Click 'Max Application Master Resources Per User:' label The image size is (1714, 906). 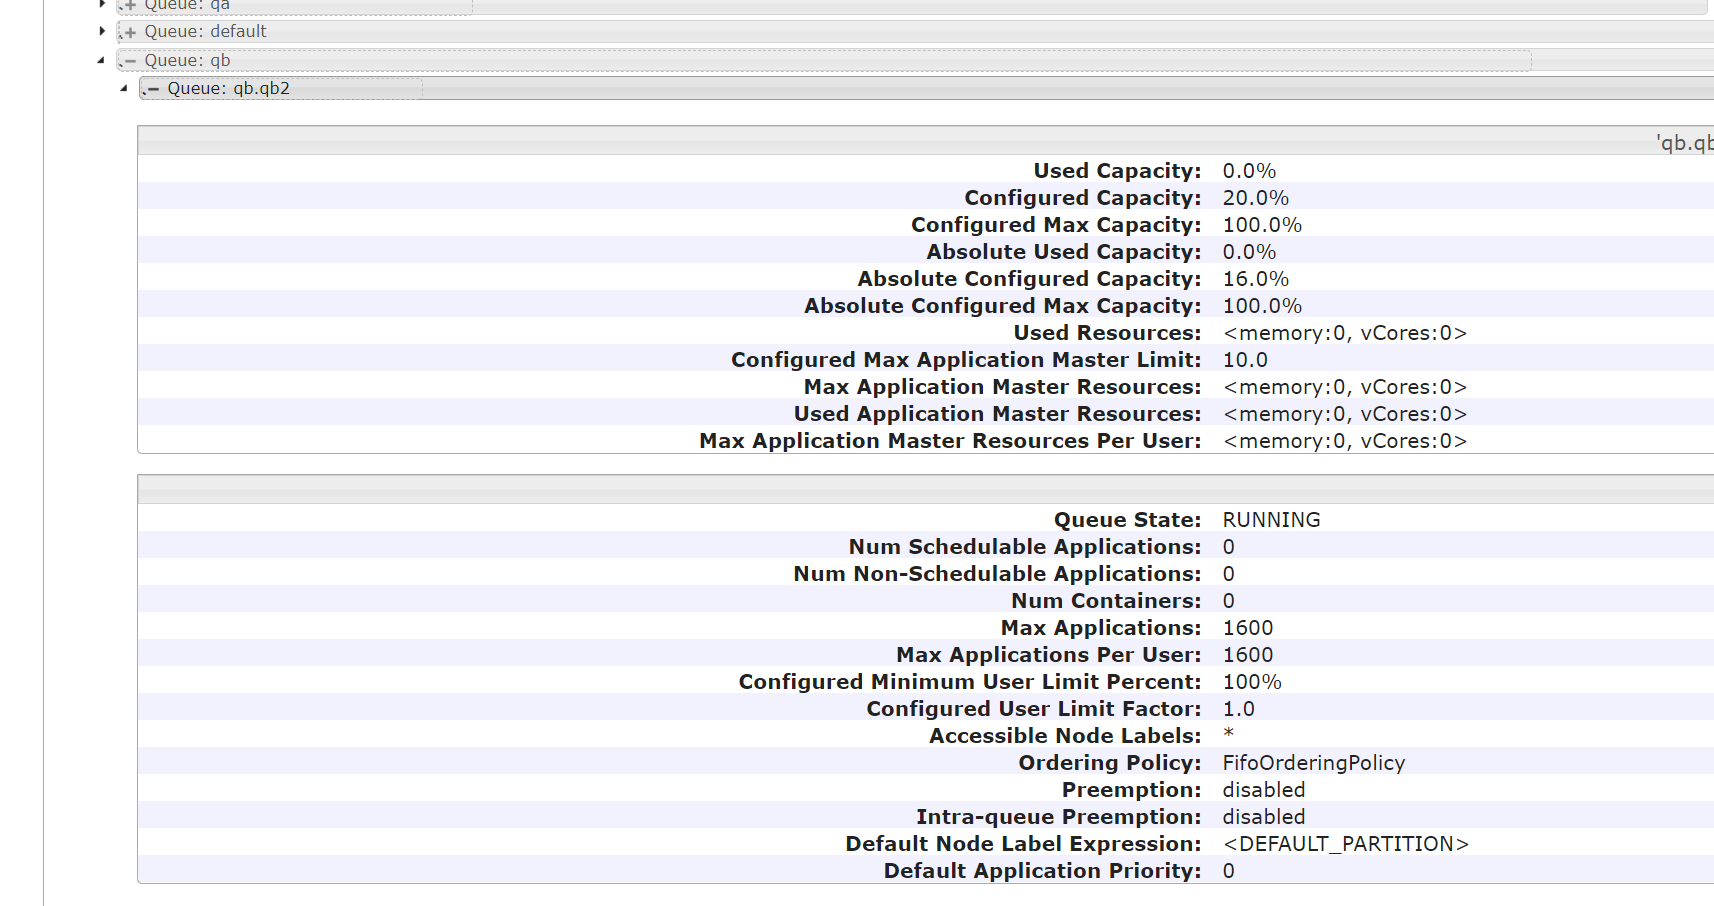tap(950, 441)
